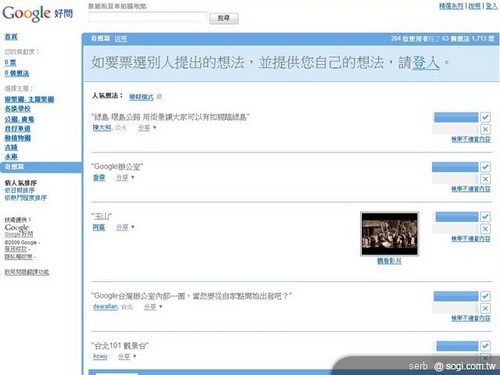This screenshot has width=500, height=375.
Task: Open the 簡報模式 presentation mode link
Action: tap(141, 97)
